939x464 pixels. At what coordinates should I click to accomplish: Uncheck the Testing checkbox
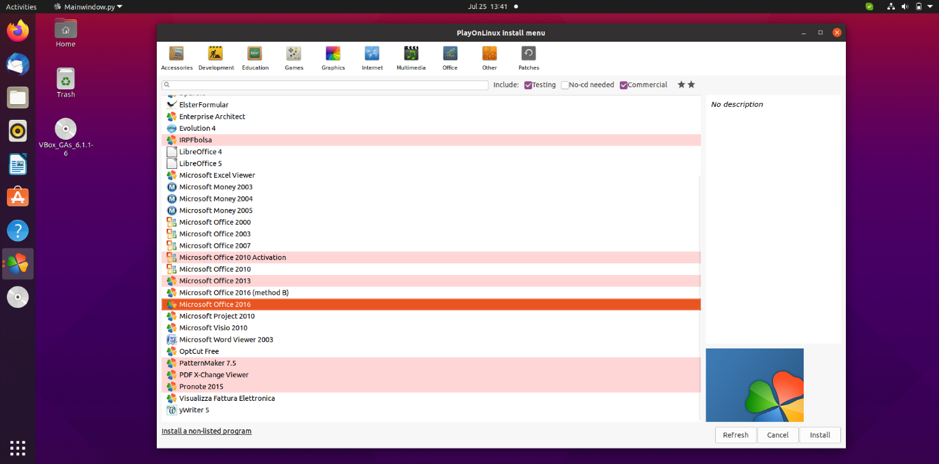pyautogui.click(x=528, y=86)
